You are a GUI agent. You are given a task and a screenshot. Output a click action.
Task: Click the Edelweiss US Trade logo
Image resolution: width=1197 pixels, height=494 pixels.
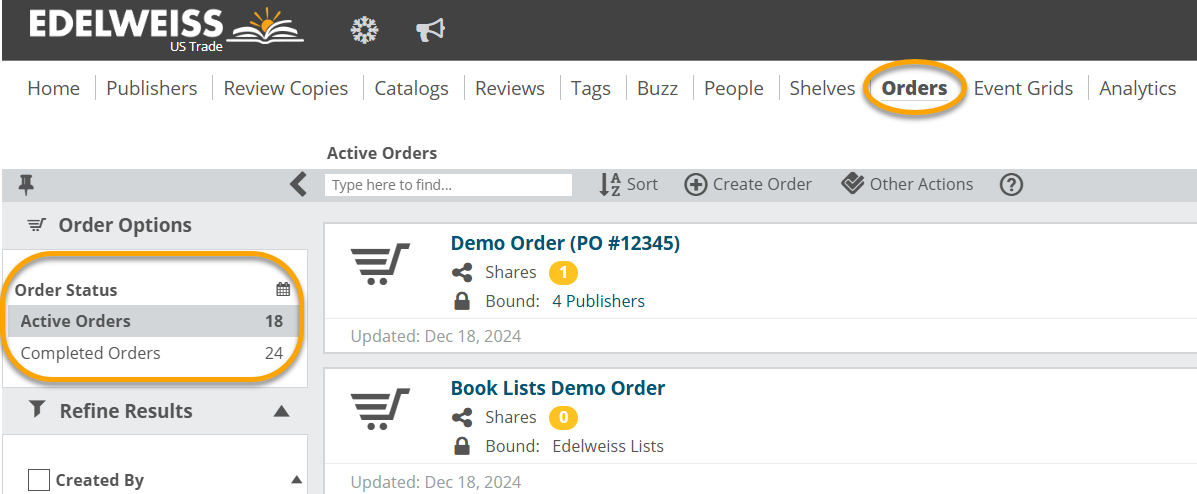tap(165, 30)
